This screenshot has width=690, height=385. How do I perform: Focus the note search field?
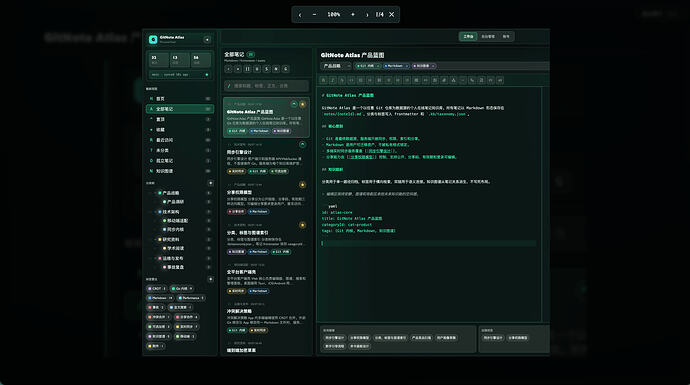(267, 86)
